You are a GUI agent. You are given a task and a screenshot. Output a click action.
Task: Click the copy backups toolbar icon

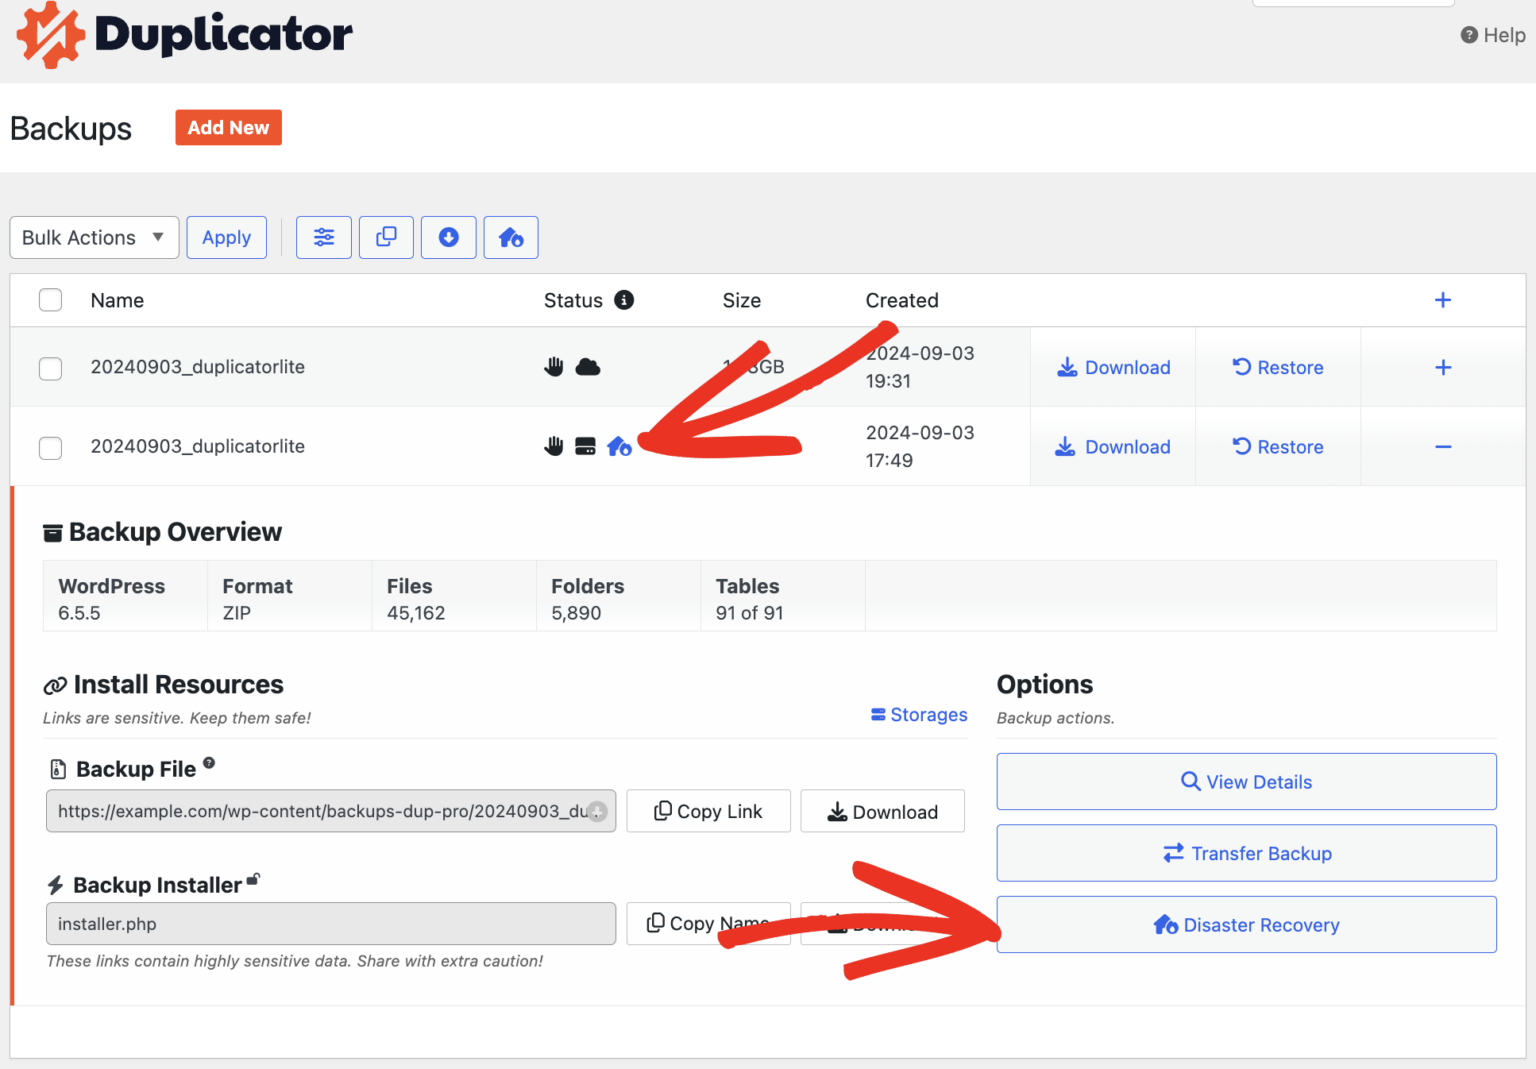pos(386,237)
